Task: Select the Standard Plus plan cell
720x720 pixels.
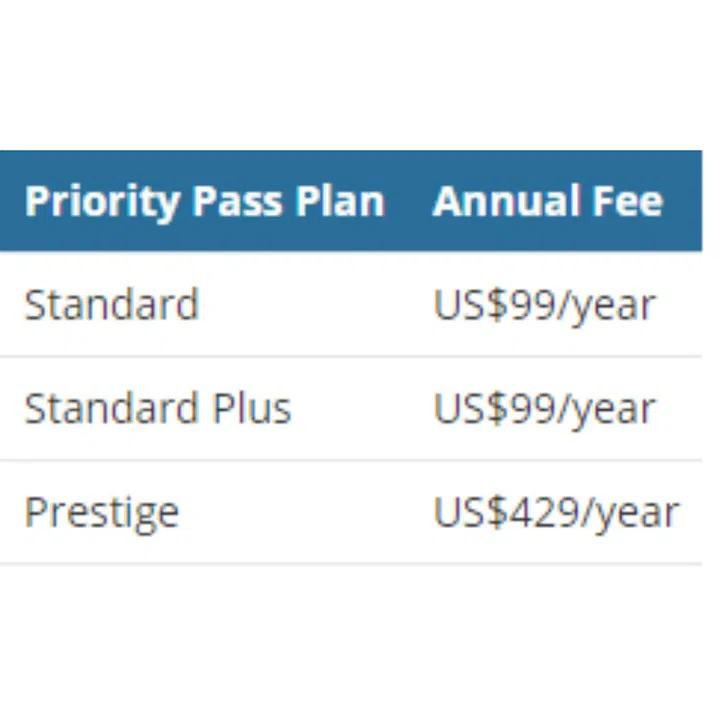Action: pos(157,409)
